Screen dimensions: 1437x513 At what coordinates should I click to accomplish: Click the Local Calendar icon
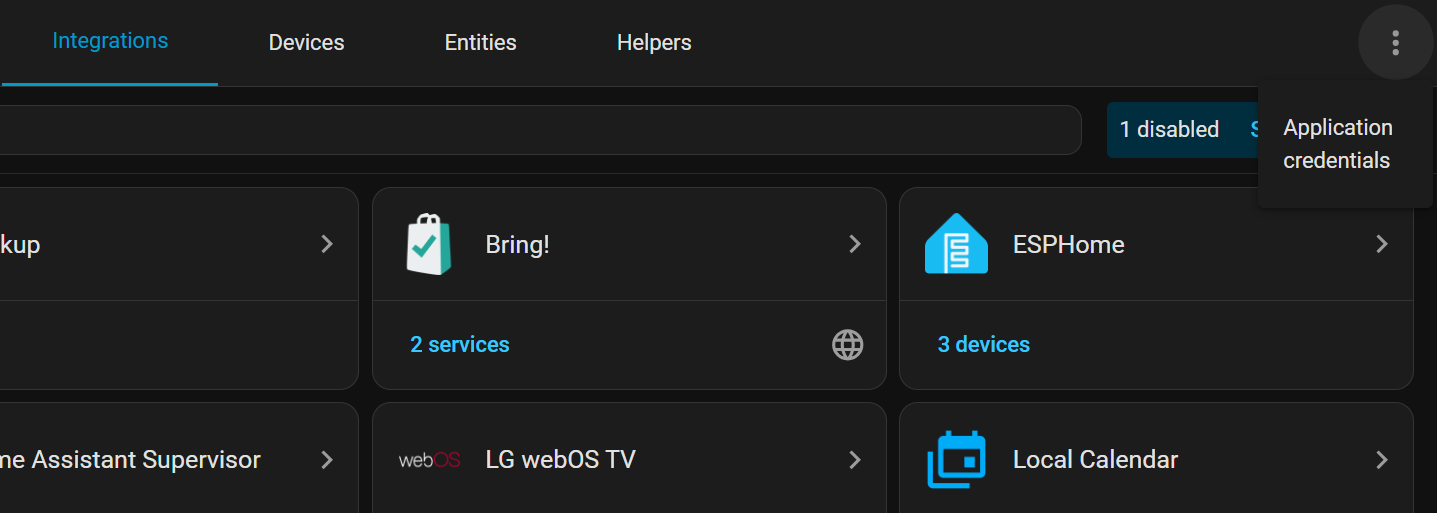[x=956, y=460]
